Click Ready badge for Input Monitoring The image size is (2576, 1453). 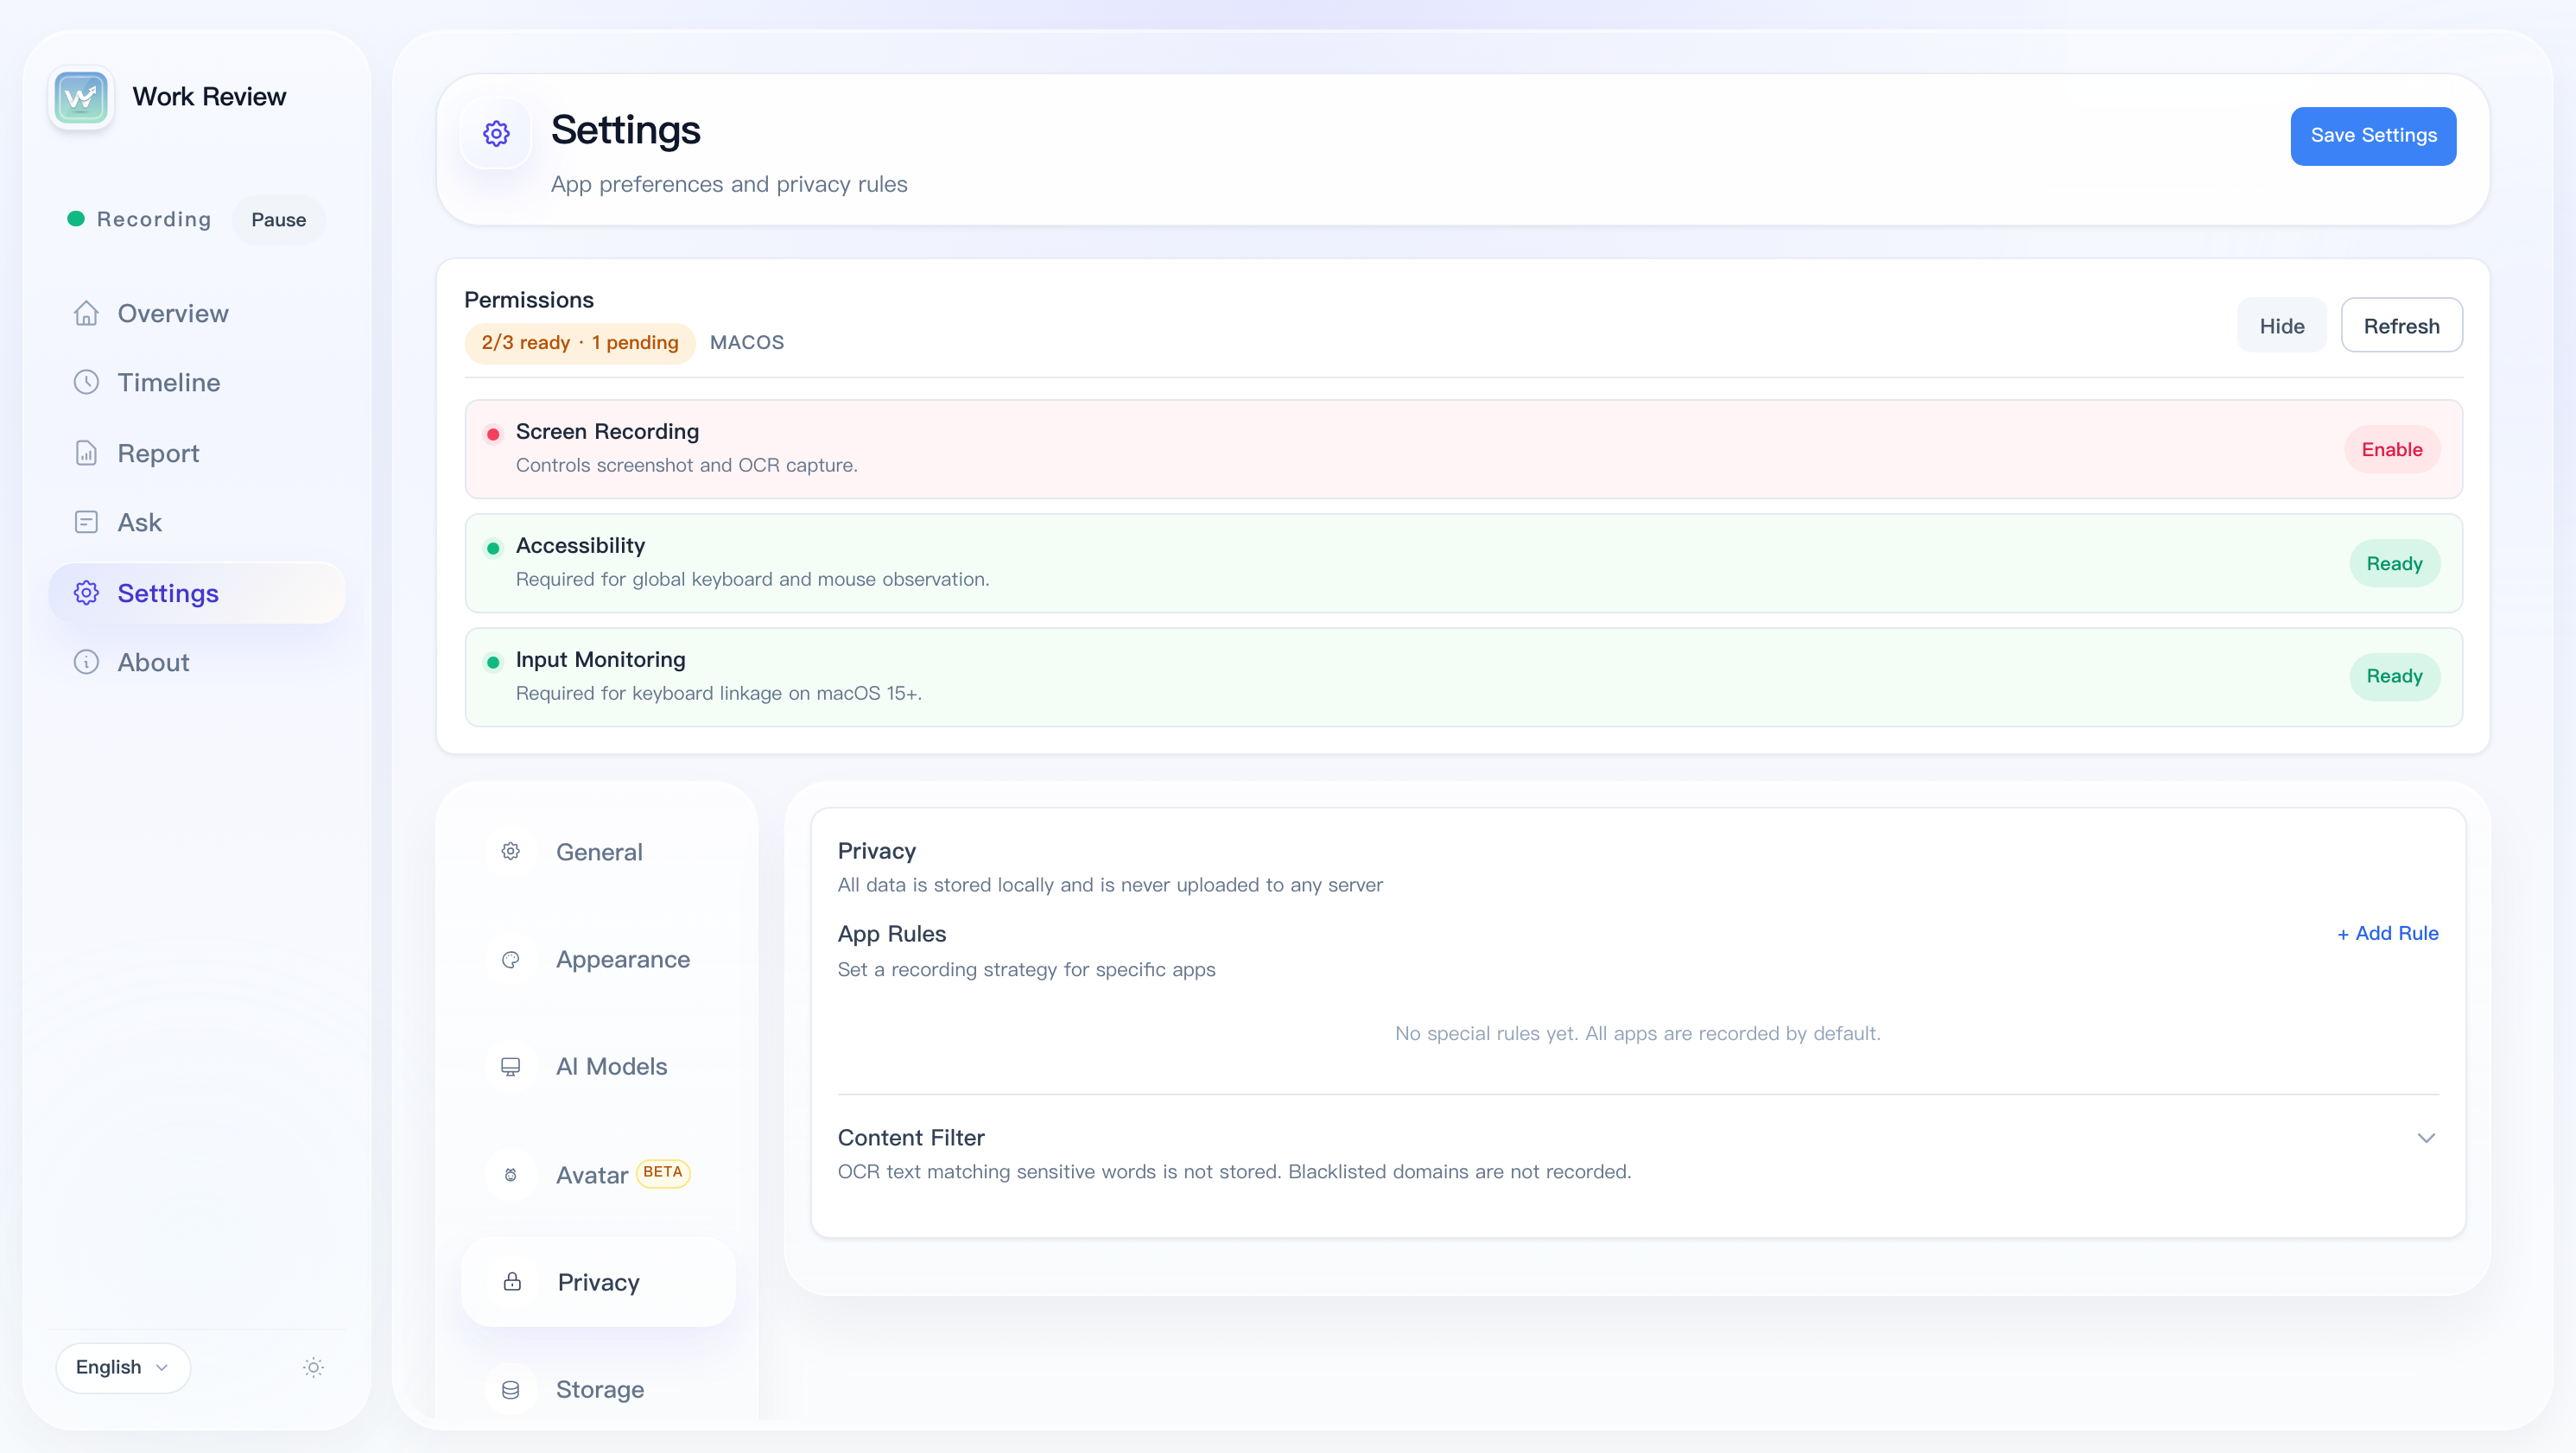[2394, 676]
